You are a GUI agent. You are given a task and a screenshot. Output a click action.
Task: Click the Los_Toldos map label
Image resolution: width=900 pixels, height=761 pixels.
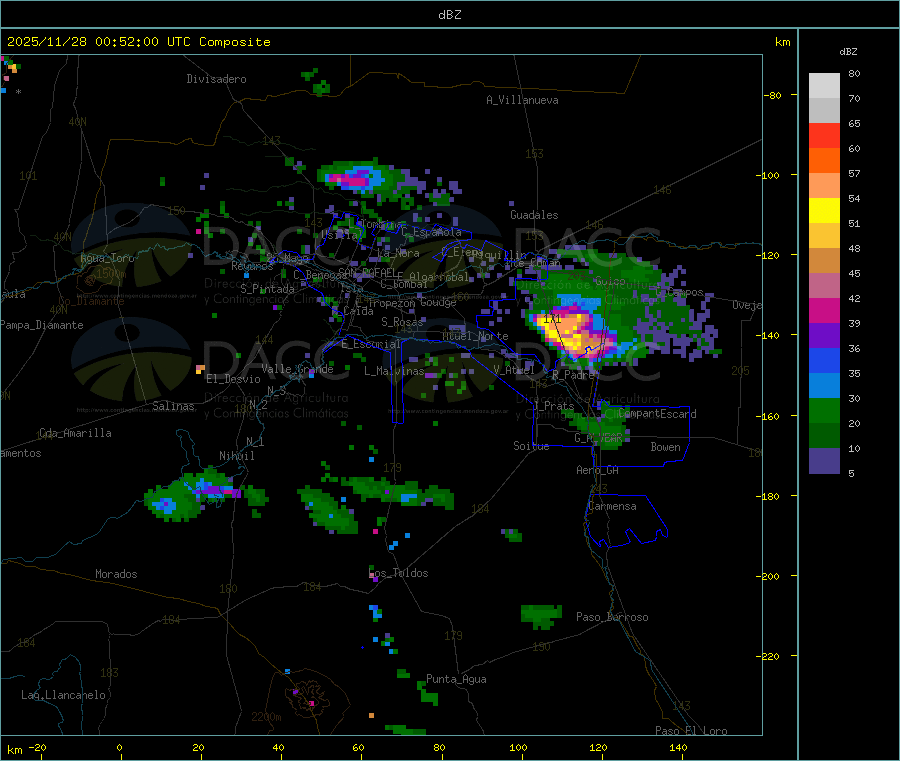pyautogui.click(x=398, y=573)
